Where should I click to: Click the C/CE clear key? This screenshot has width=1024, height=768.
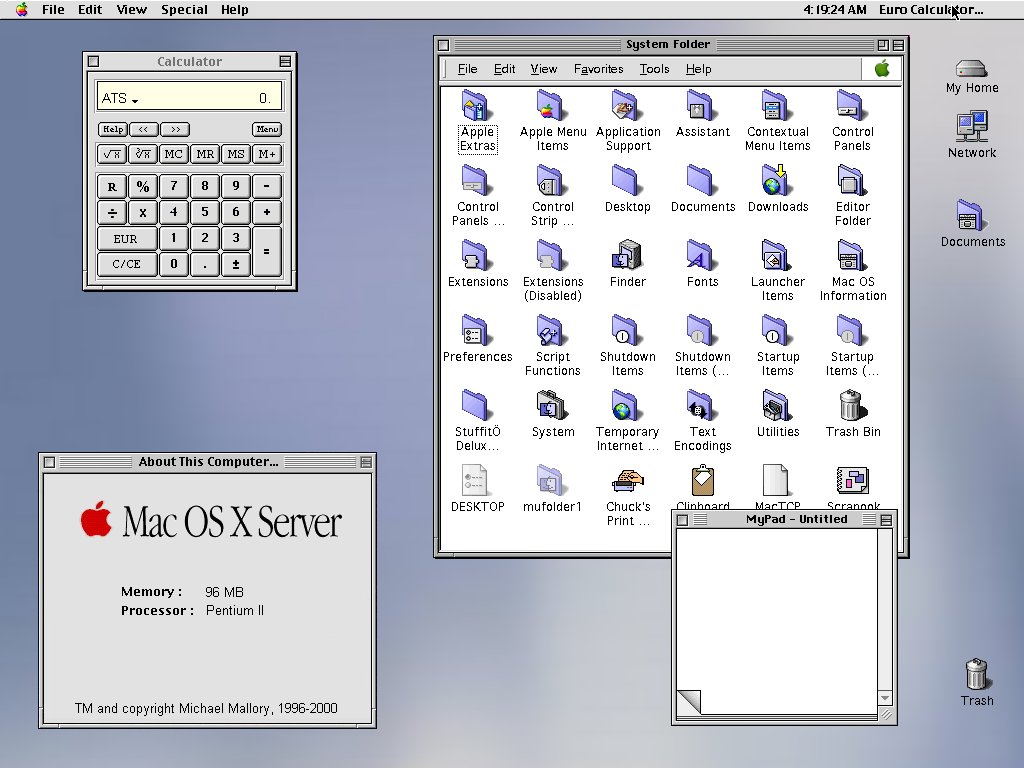(127, 264)
